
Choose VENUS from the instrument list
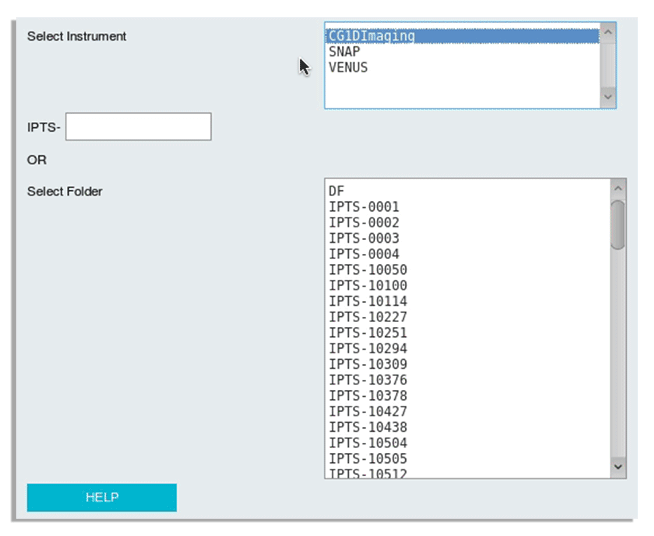point(348,68)
